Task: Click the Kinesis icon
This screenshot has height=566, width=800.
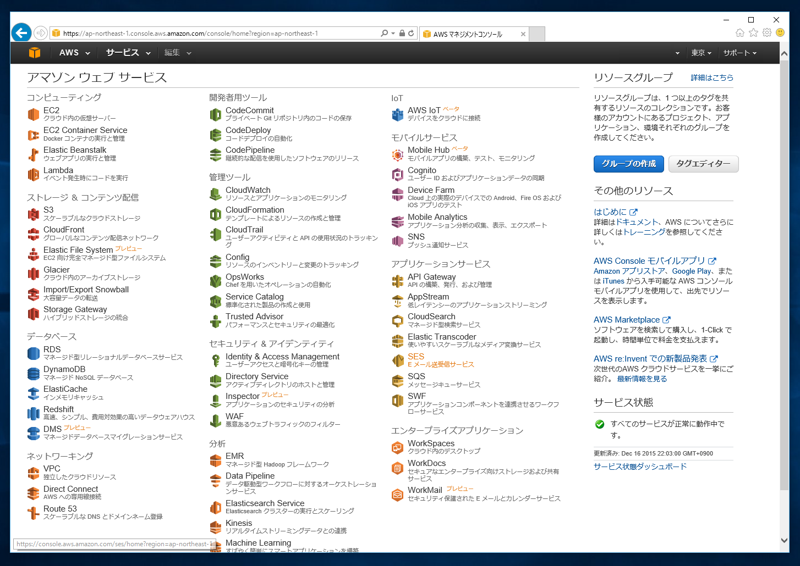Action: click(215, 527)
